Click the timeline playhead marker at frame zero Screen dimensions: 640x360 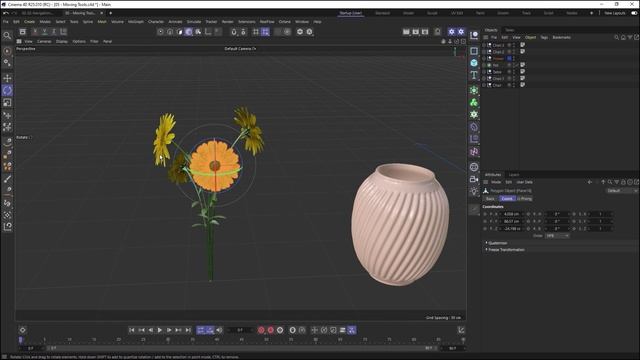(20, 340)
